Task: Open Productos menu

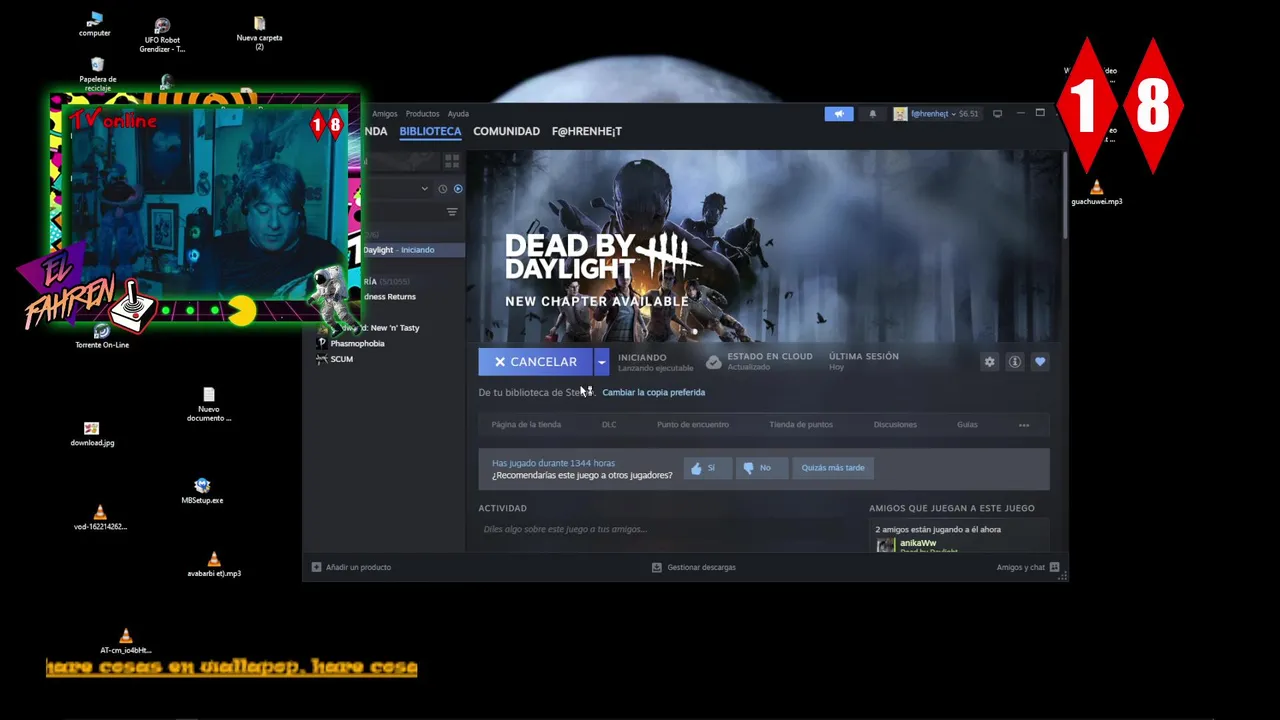Action: 422,114
